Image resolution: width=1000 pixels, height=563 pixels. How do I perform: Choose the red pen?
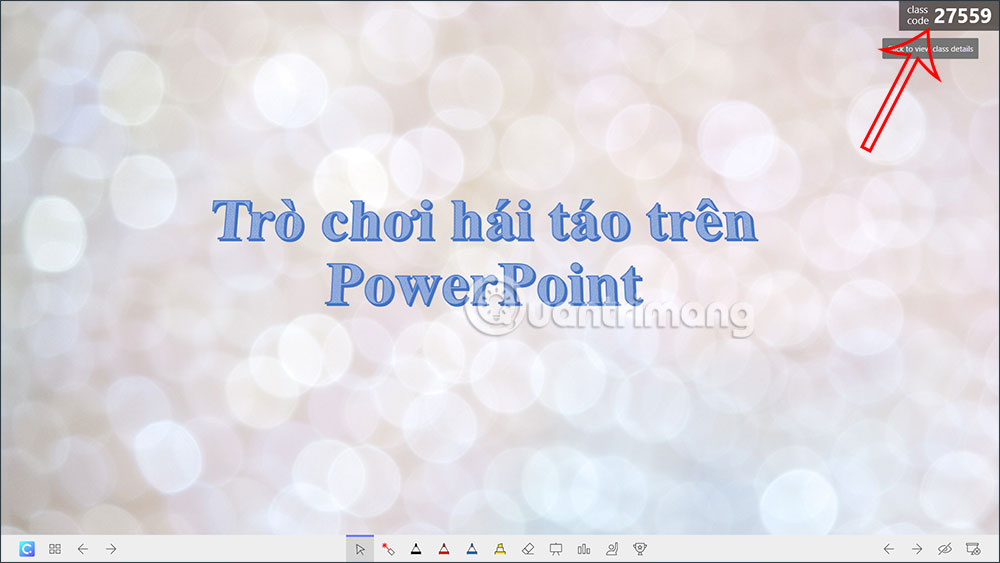point(444,549)
